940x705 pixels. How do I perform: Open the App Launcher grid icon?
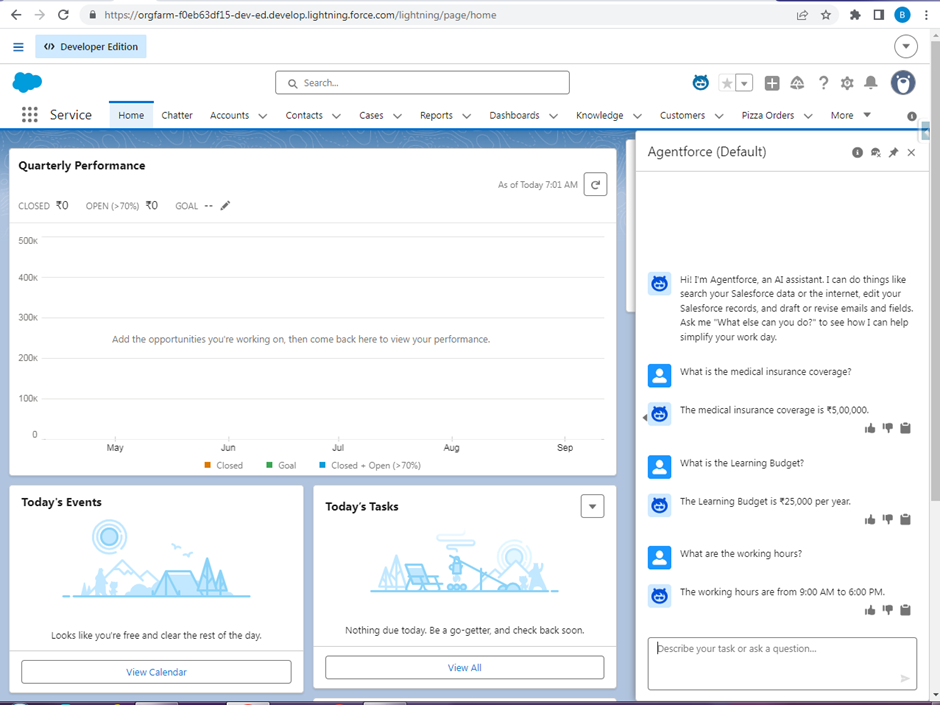click(29, 115)
